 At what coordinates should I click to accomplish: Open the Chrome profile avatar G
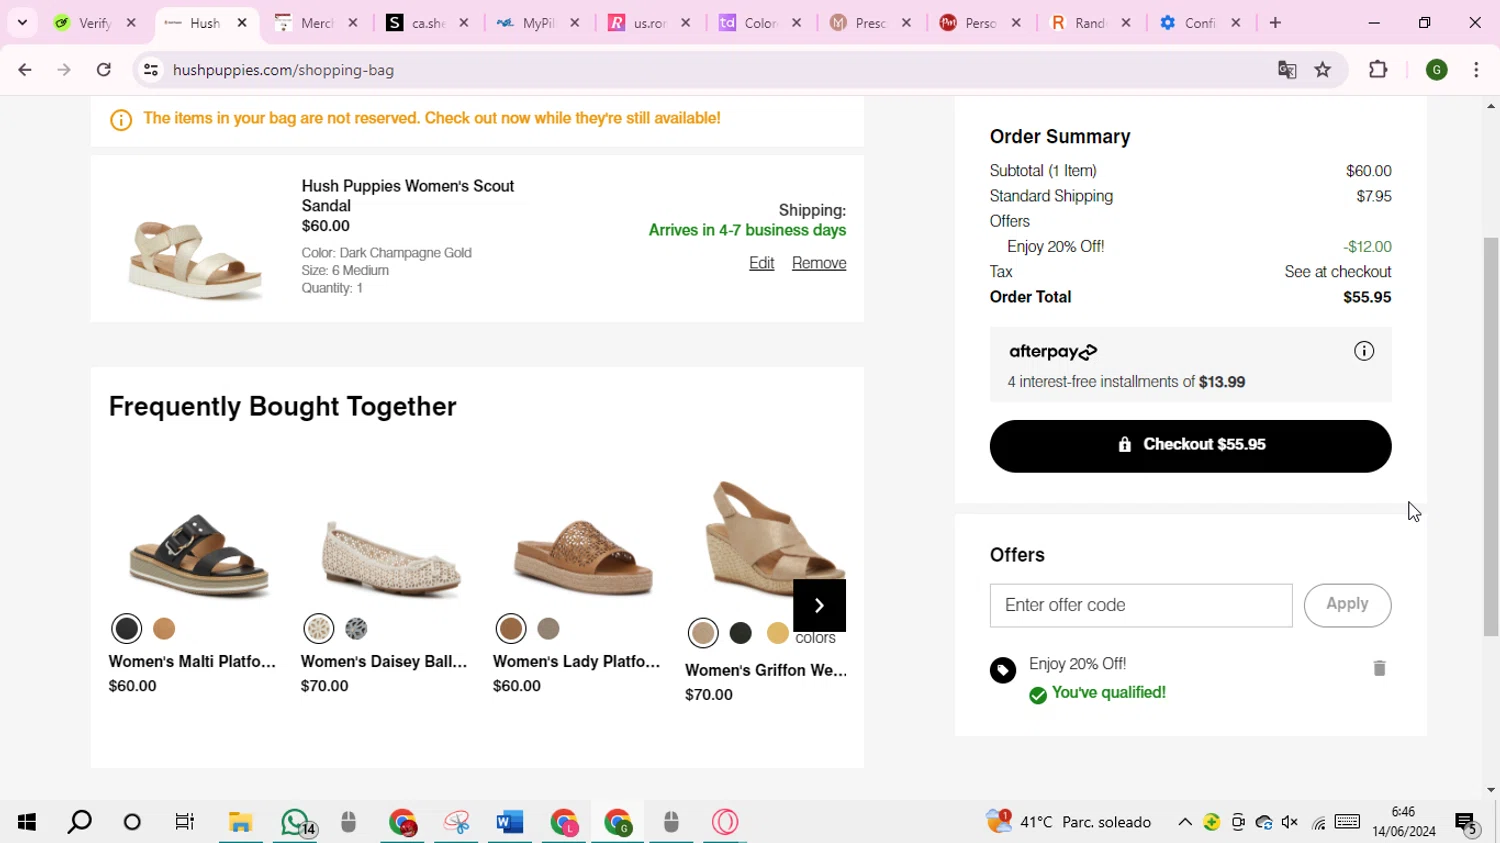(1437, 70)
